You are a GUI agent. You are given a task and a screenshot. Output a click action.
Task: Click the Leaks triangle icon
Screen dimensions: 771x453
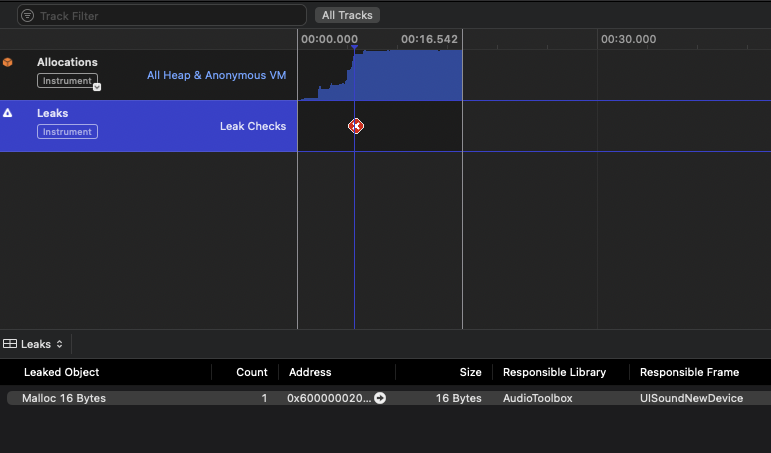tap(7, 113)
